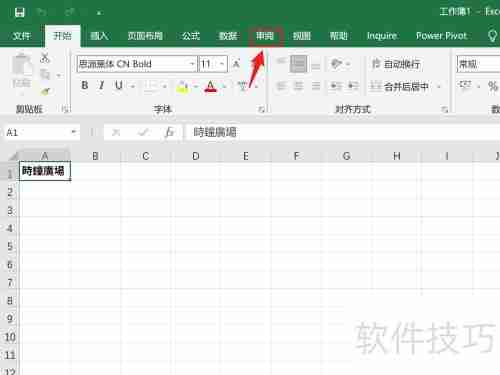Click the fill color bucket icon
Image resolution: width=500 pixels, height=375 pixels.
coord(182,87)
